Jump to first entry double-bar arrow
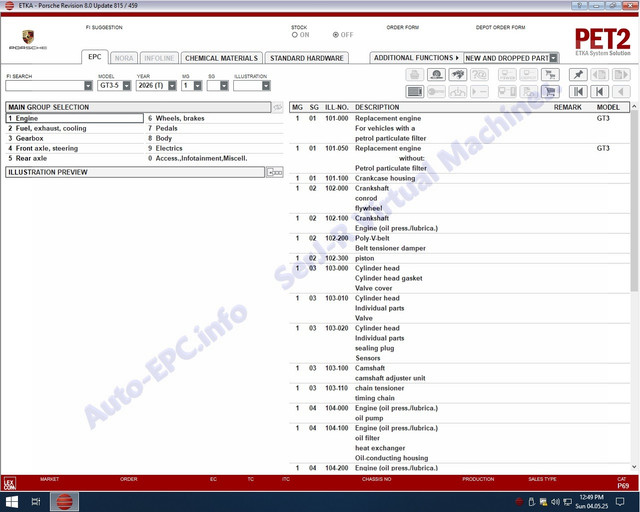Image resolution: width=640 pixels, height=512 pixels. pyautogui.click(x=578, y=91)
